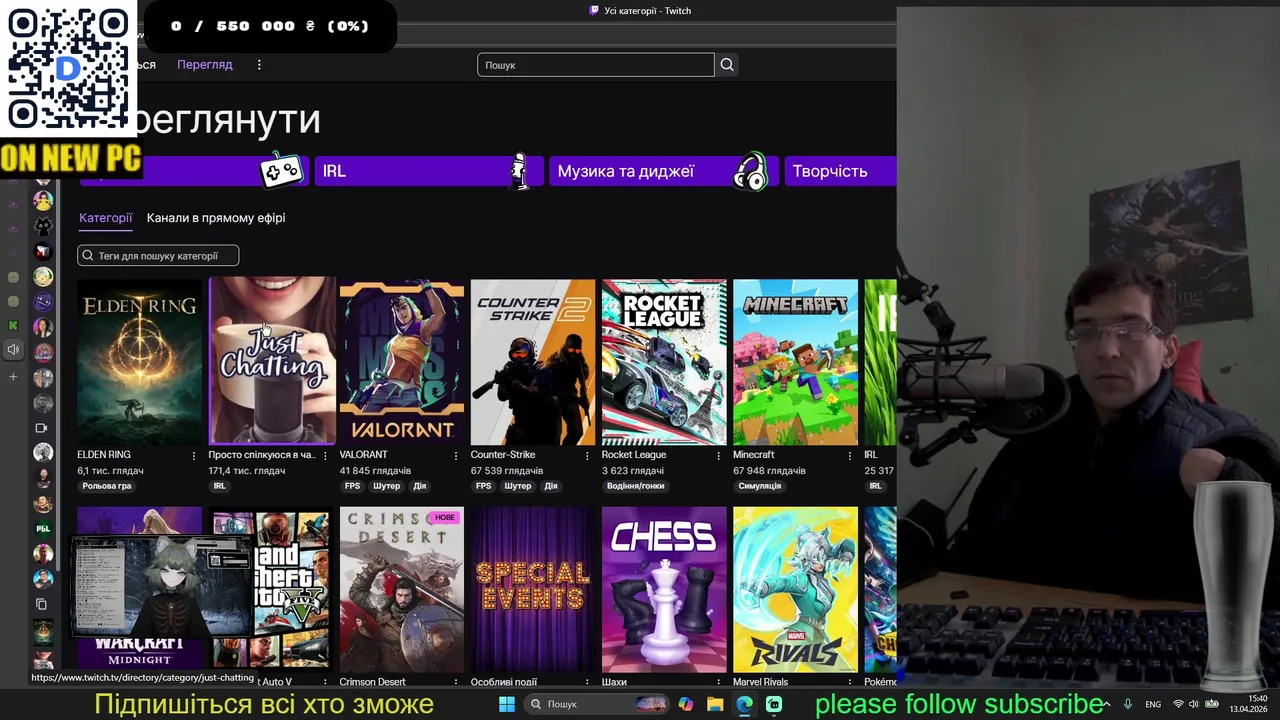Open the Chess cover thumbnail
This screenshot has height=720, width=1280.
664,590
